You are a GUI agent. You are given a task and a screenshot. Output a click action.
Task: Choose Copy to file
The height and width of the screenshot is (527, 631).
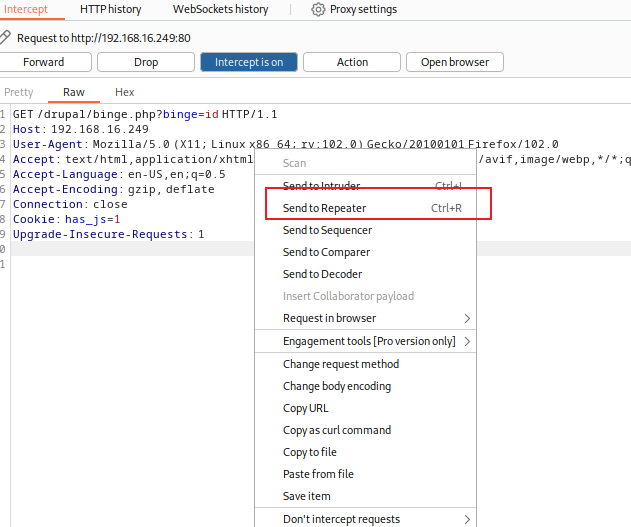(x=365, y=452)
